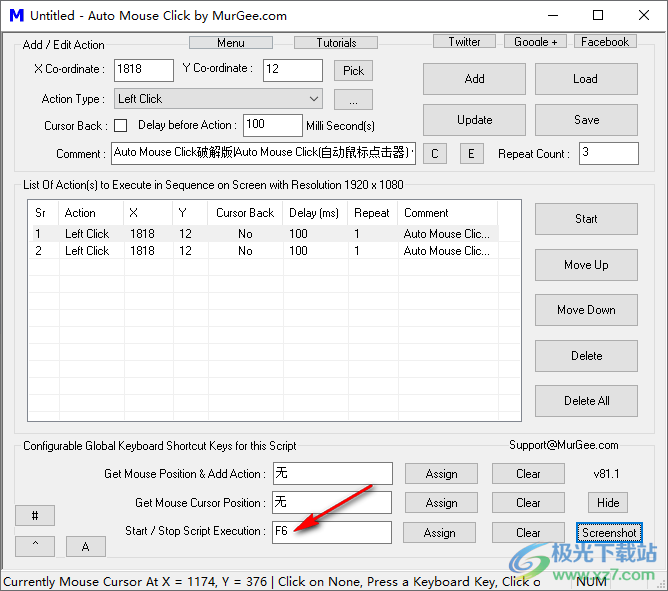Click the Delay (ms) column header
668x591 pixels.
(314, 213)
